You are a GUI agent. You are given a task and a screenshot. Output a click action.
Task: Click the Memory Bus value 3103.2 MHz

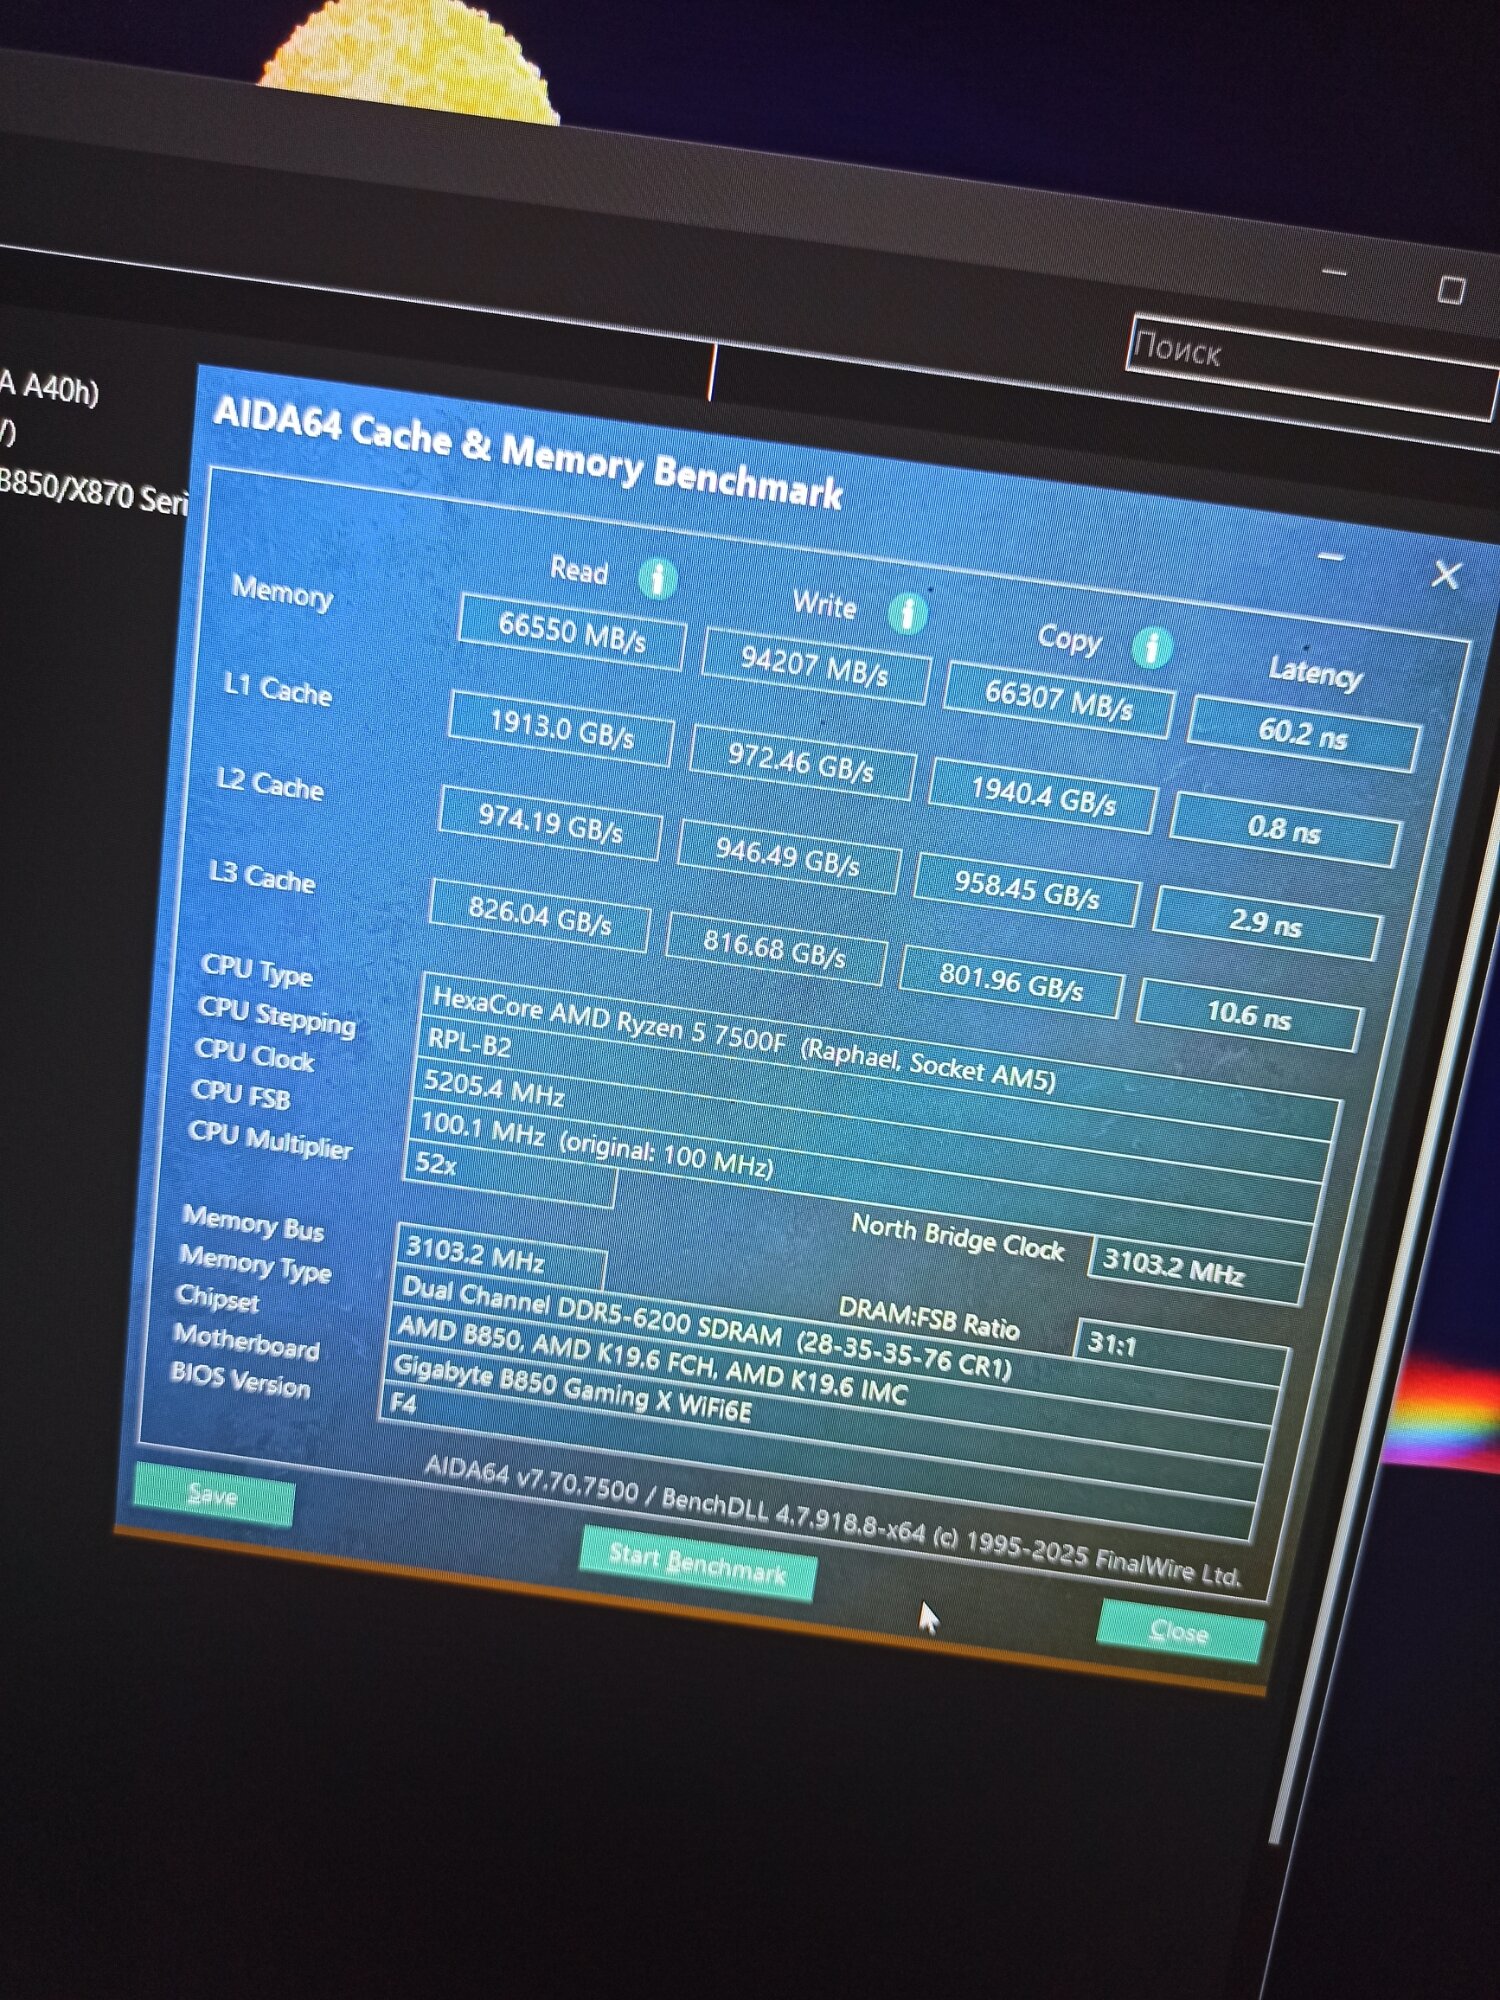click(x=502, y=1258)
